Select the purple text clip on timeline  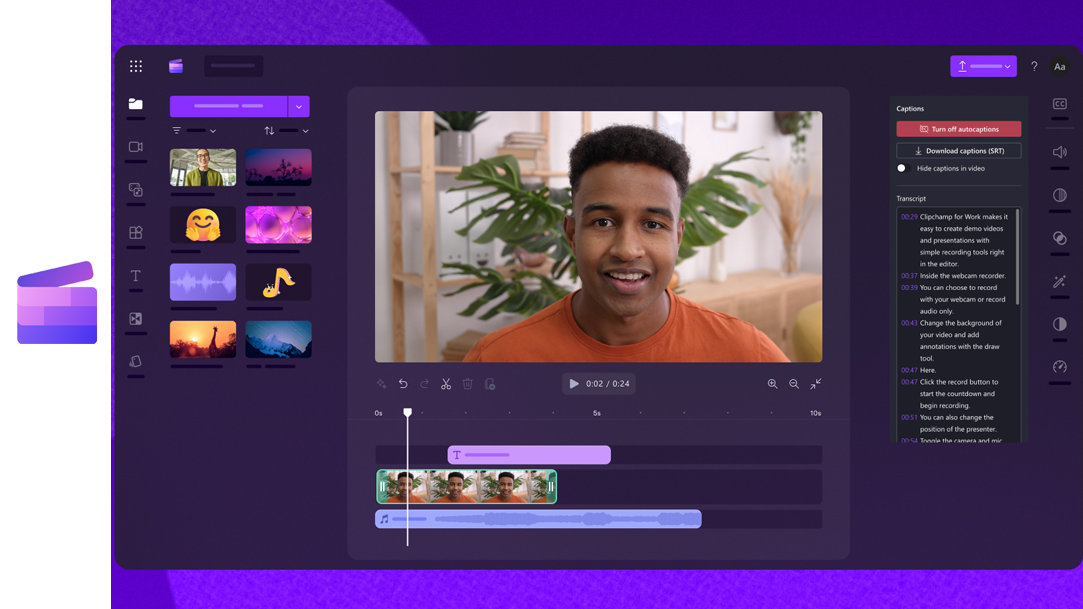coord(529,454)
